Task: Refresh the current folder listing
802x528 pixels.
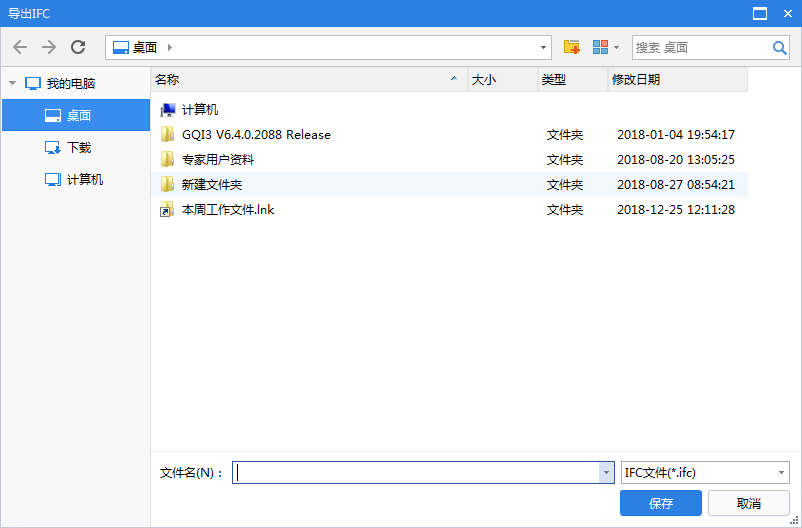Action: click(78, 47)
